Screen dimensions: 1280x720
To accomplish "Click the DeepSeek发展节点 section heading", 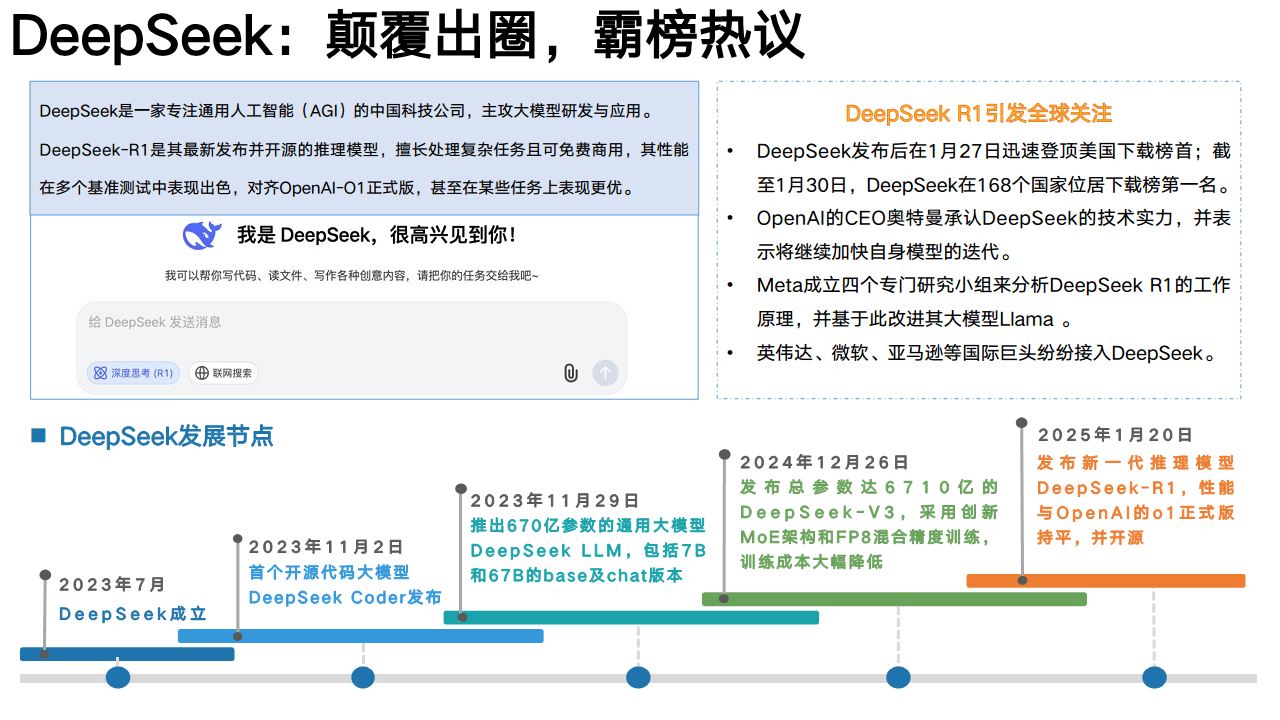I will pos(166,436).
